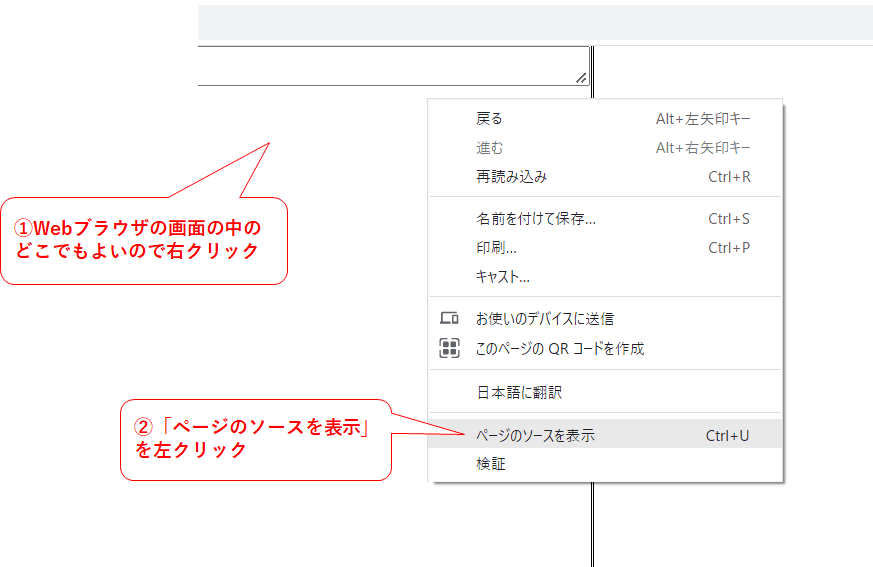The width and height of the screenshot is (873, 567).
Task: Choose 再読み込み menu entry
Action: pos(605,177)
